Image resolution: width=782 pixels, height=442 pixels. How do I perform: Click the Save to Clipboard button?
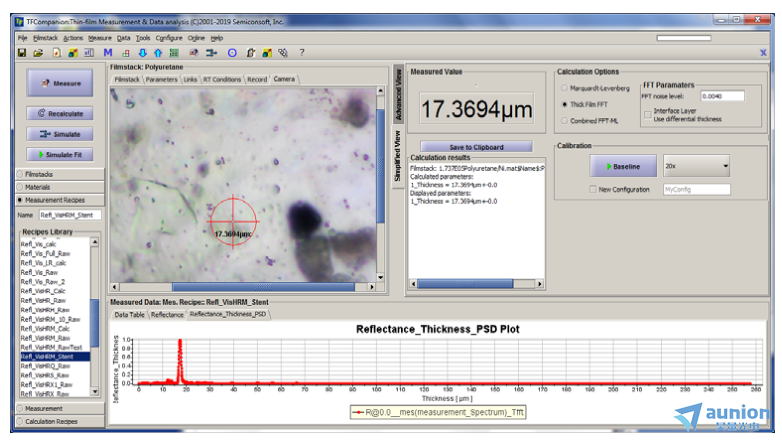[x=476, y=147]
